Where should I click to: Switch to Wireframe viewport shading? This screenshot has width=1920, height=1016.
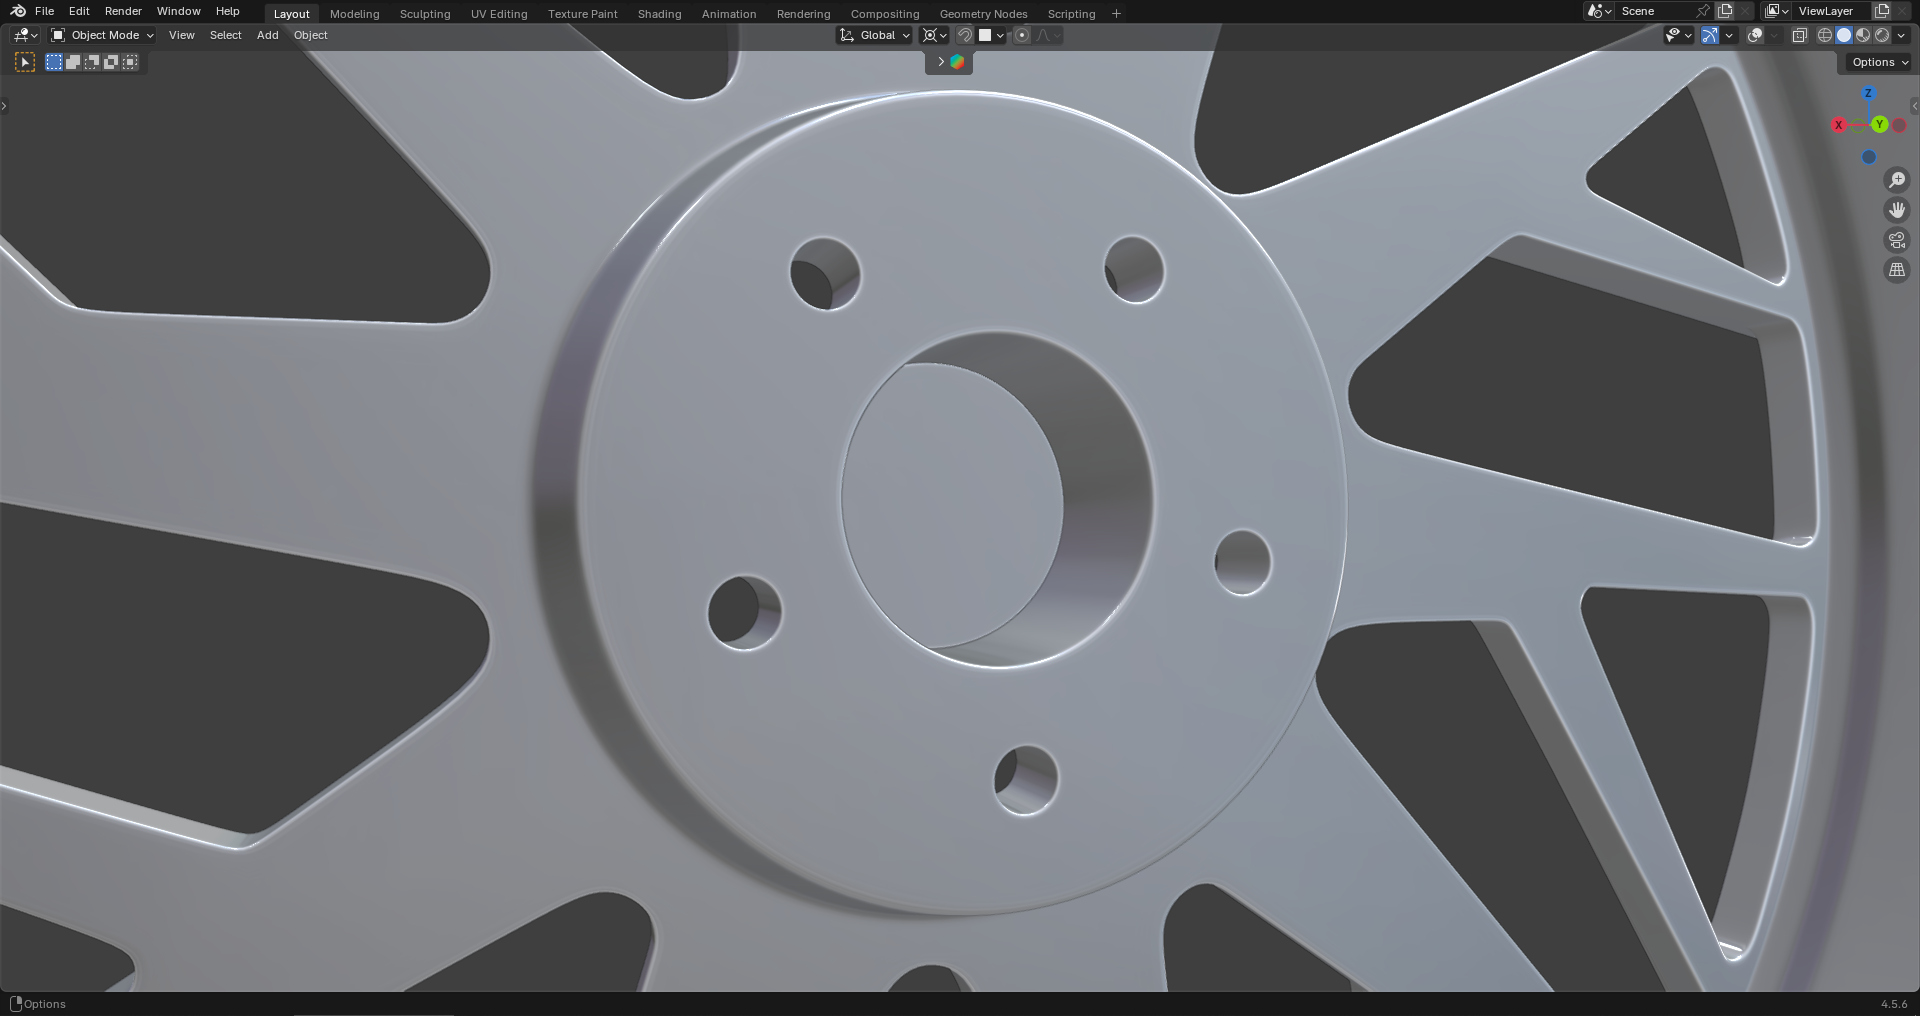(1825, 35)
